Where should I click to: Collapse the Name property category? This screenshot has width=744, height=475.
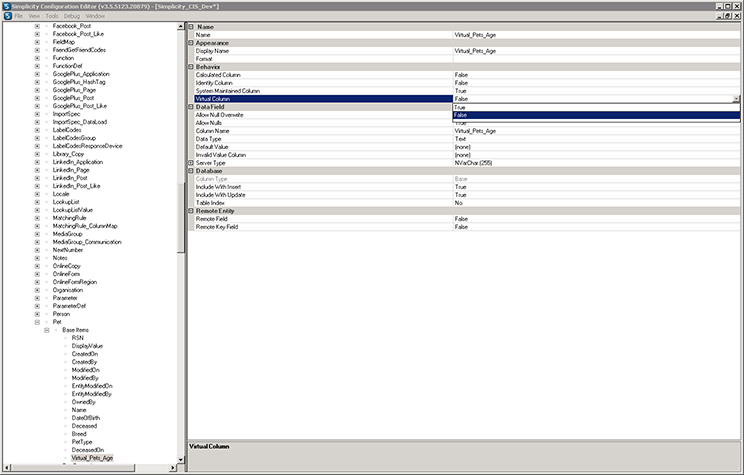(x=191, y=27)
